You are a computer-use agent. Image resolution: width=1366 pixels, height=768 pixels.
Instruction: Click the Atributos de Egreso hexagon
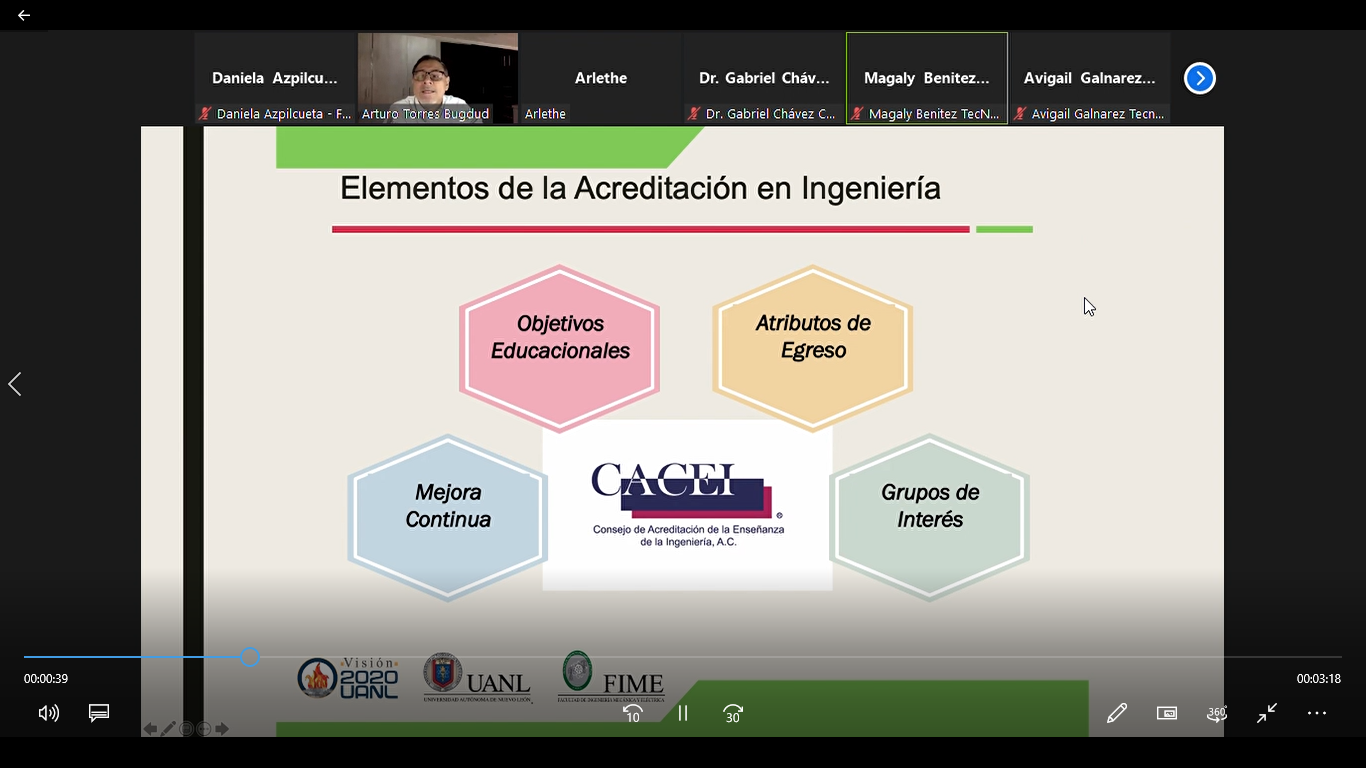[x=813, y=348]
